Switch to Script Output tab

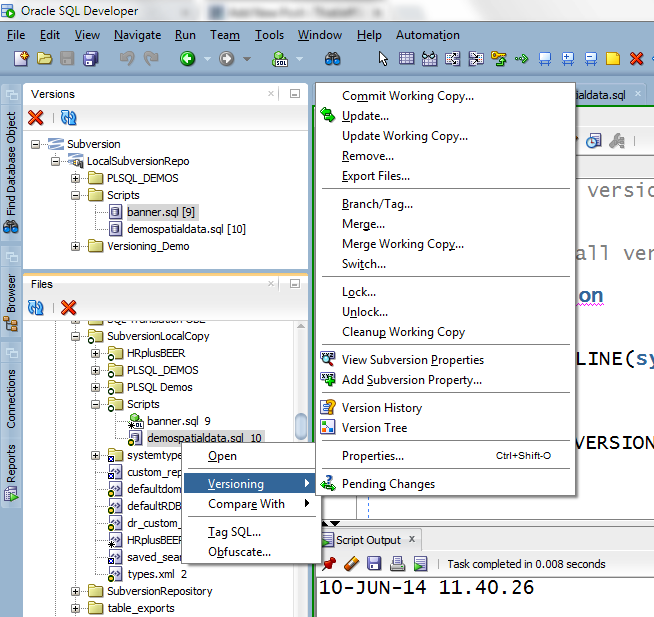[x=371, y=540]
